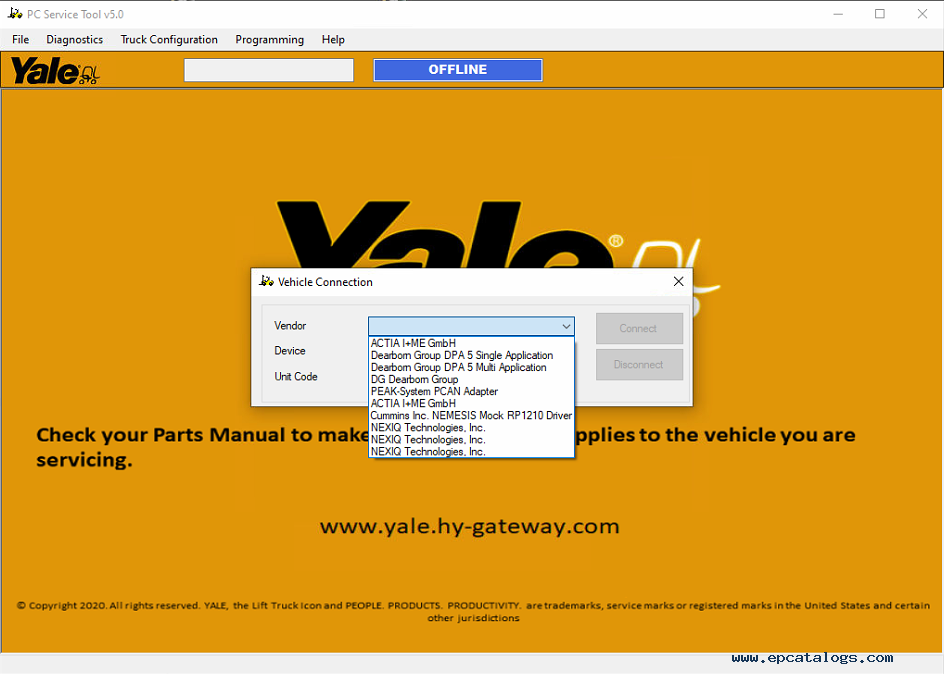Image resolution: width=944 pixels, height=674 pixels.
Task: Open the File menu
Action: pyautogui.click(x=20, y=40)
